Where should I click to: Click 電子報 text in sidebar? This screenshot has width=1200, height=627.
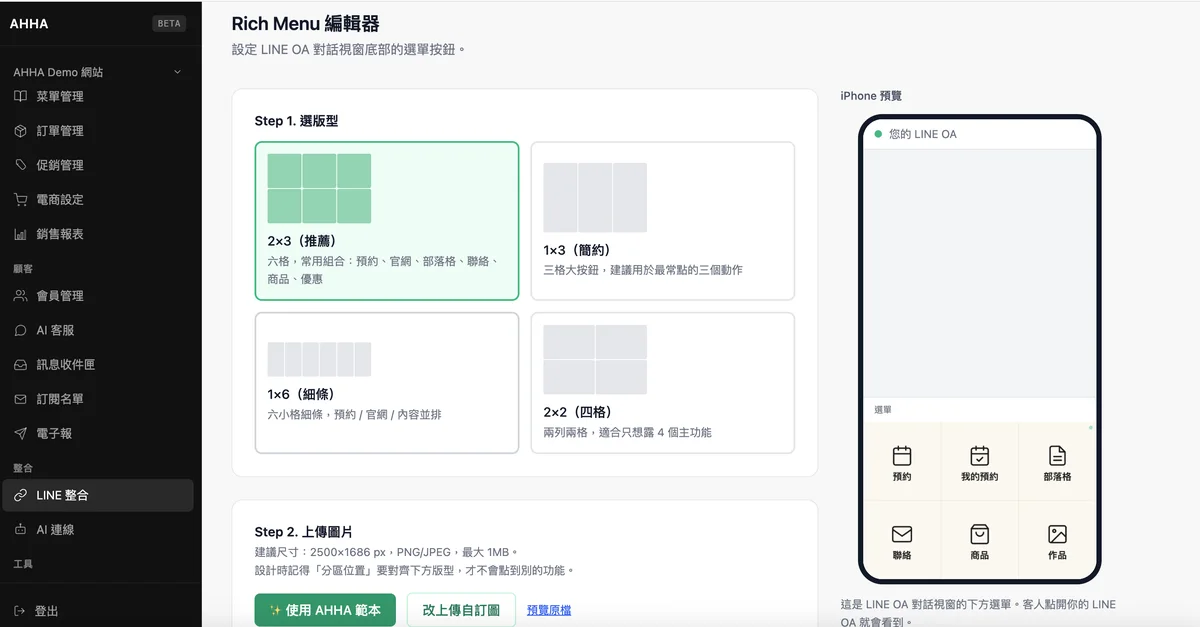pos(54,433)
